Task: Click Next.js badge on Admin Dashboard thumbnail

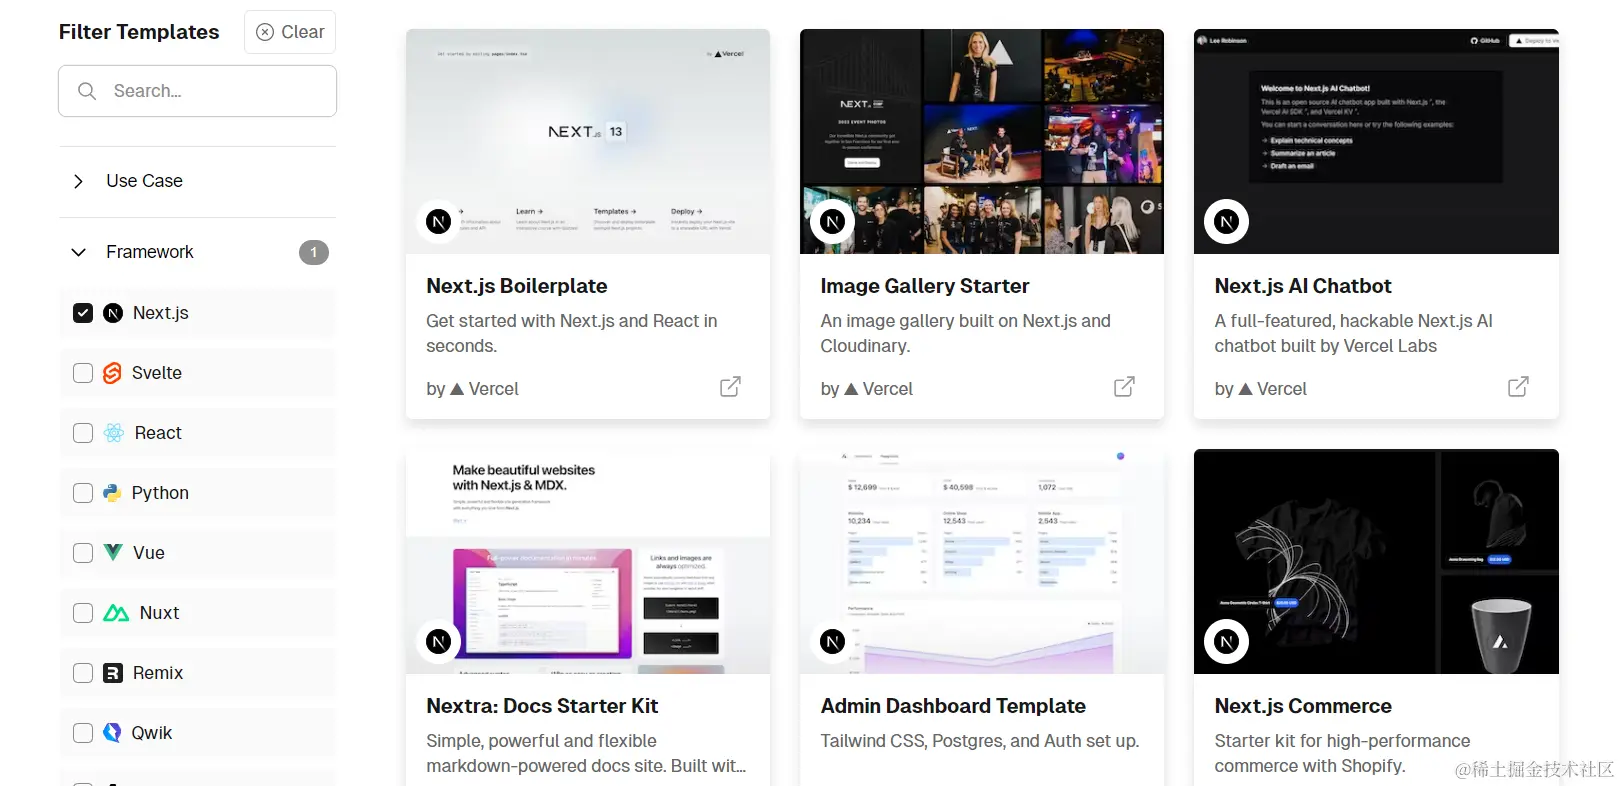Action: click(832, 642)
